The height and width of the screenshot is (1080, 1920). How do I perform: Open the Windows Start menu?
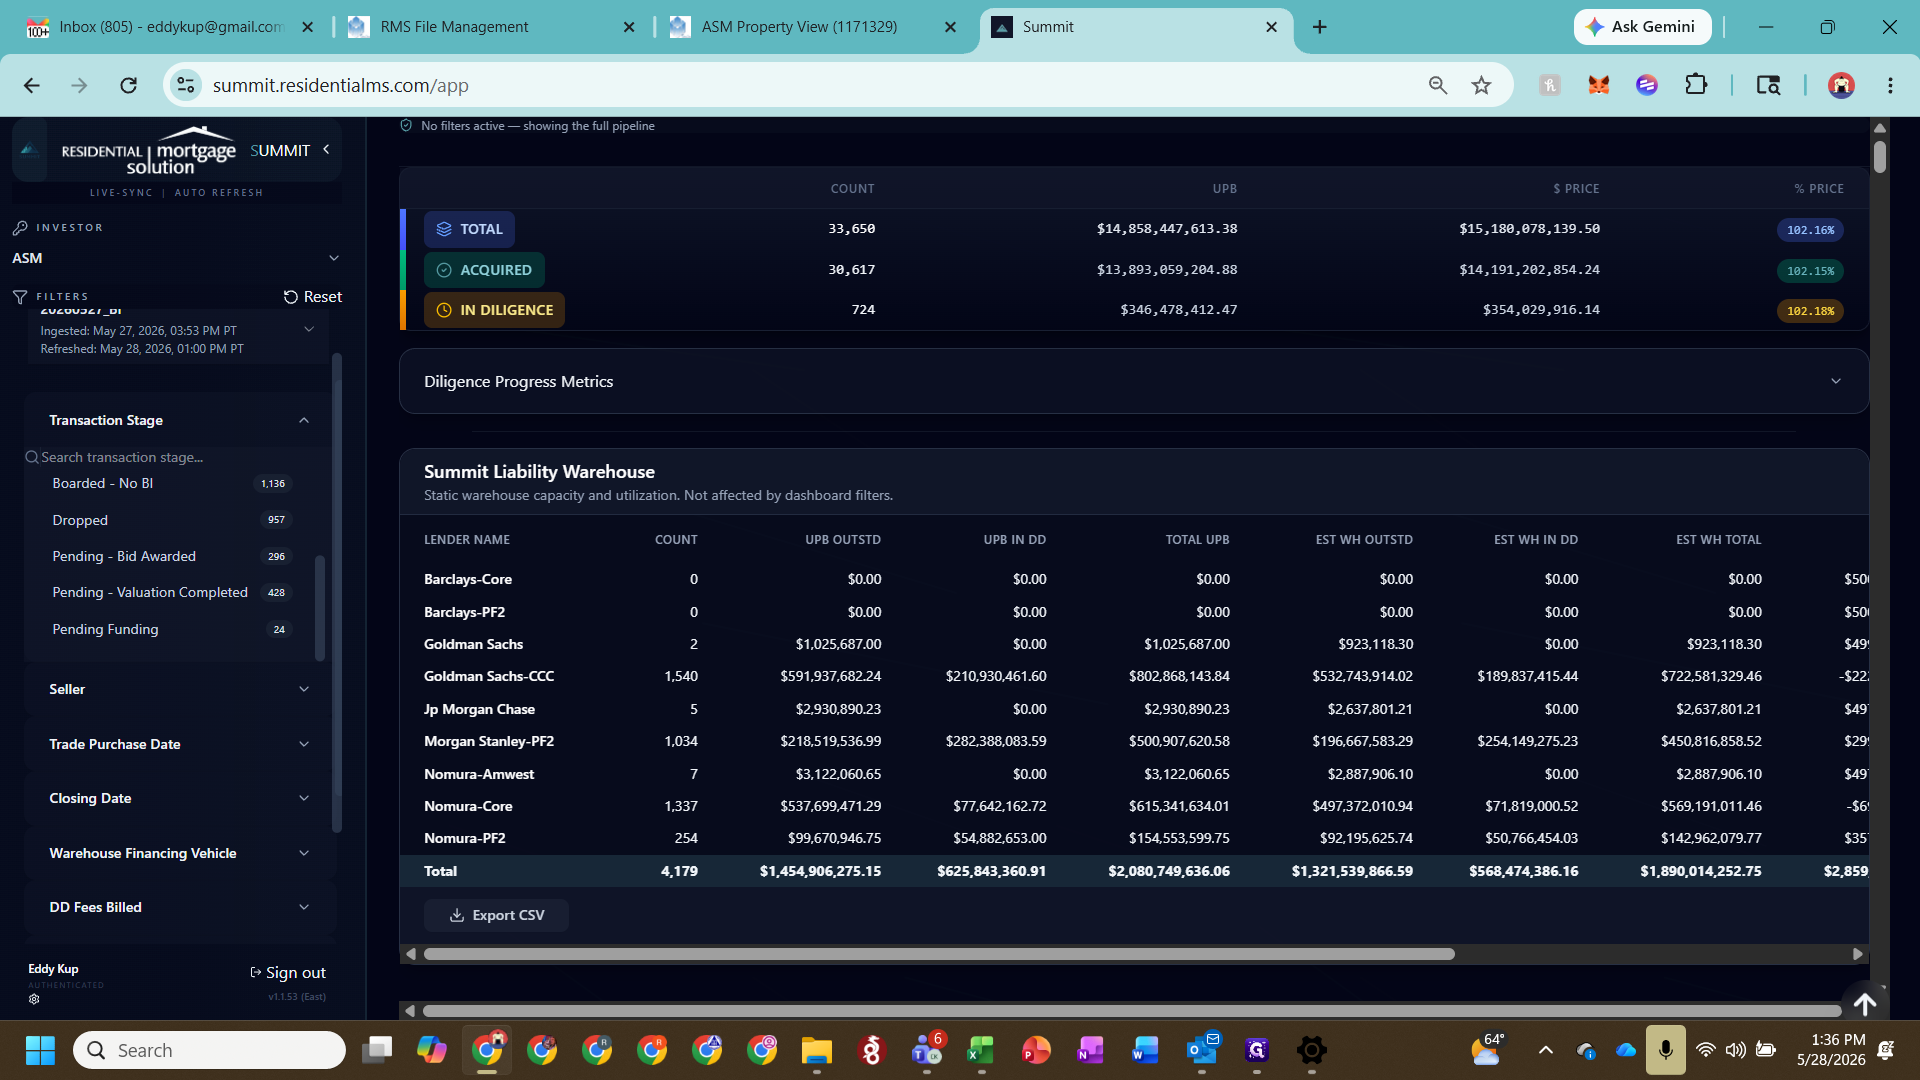tap(40, 1050)
